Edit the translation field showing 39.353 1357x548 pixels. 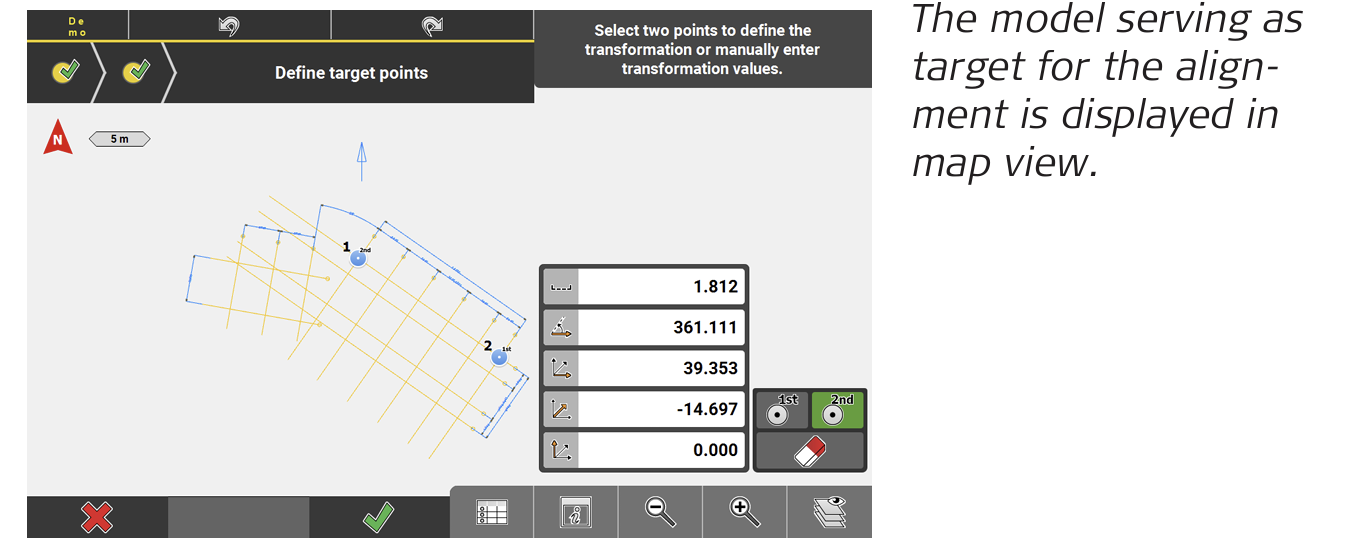click(661, 368)
